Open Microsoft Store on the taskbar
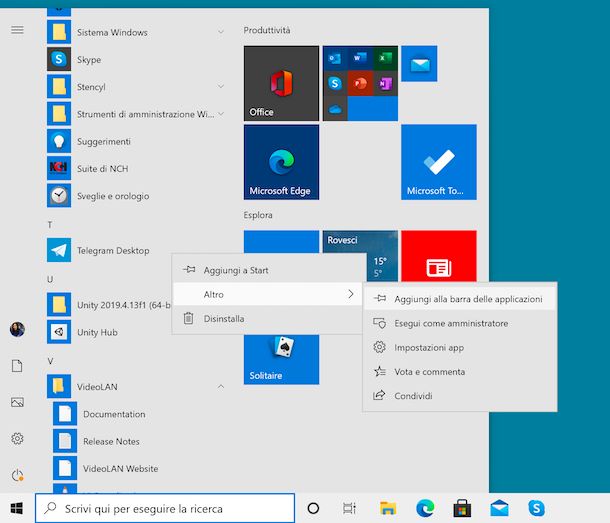Image resolution: width=610 pixels, height=523 pixels. (462, 508)
